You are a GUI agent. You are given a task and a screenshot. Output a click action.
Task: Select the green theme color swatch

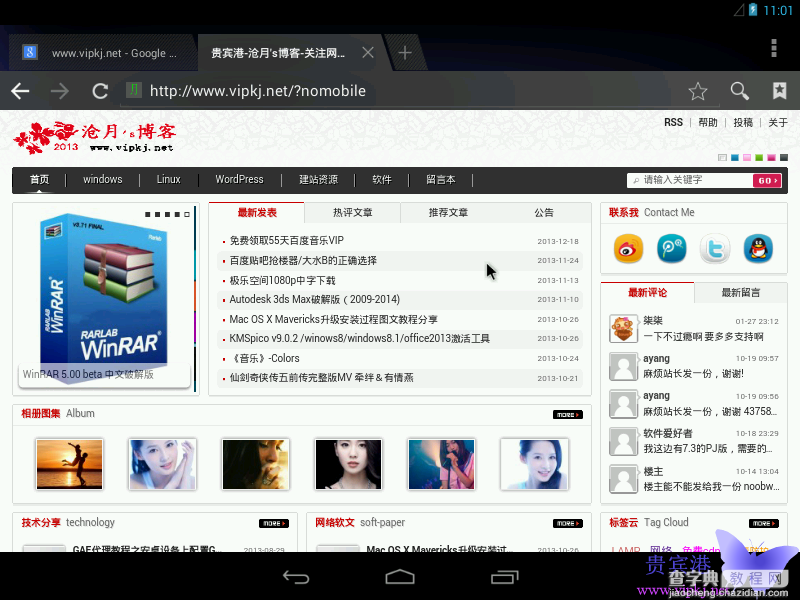coord(759,158)
